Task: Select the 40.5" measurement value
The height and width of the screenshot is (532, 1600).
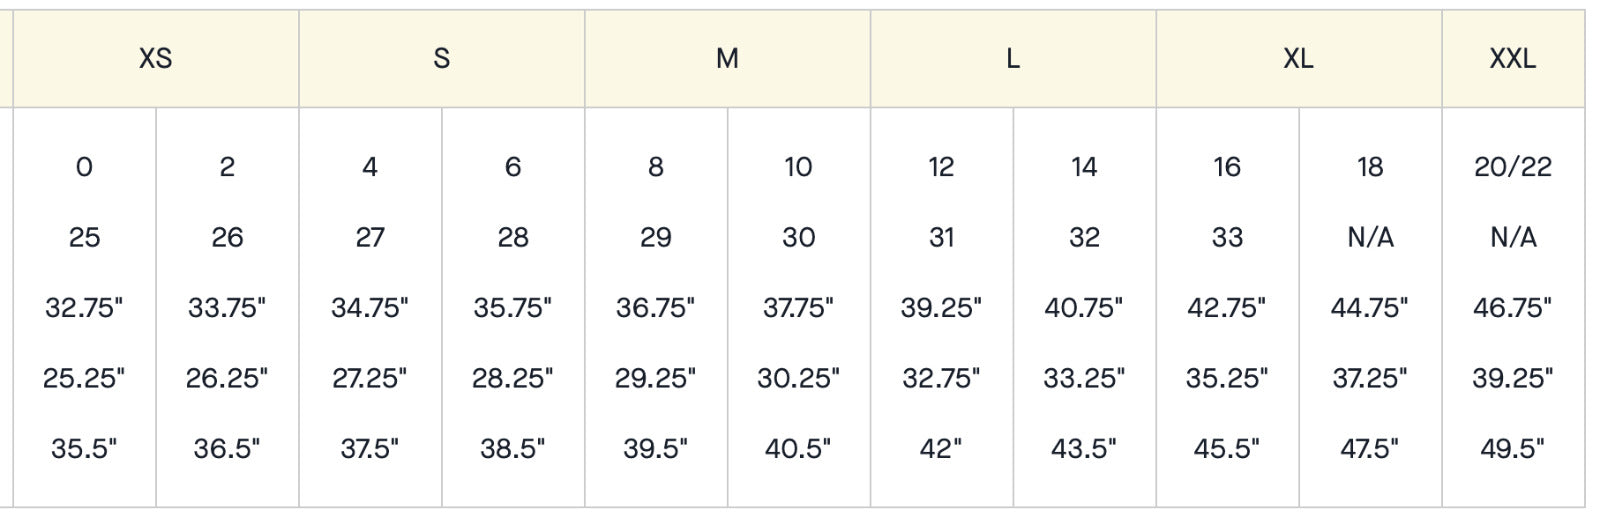Action: pos(798,448)
